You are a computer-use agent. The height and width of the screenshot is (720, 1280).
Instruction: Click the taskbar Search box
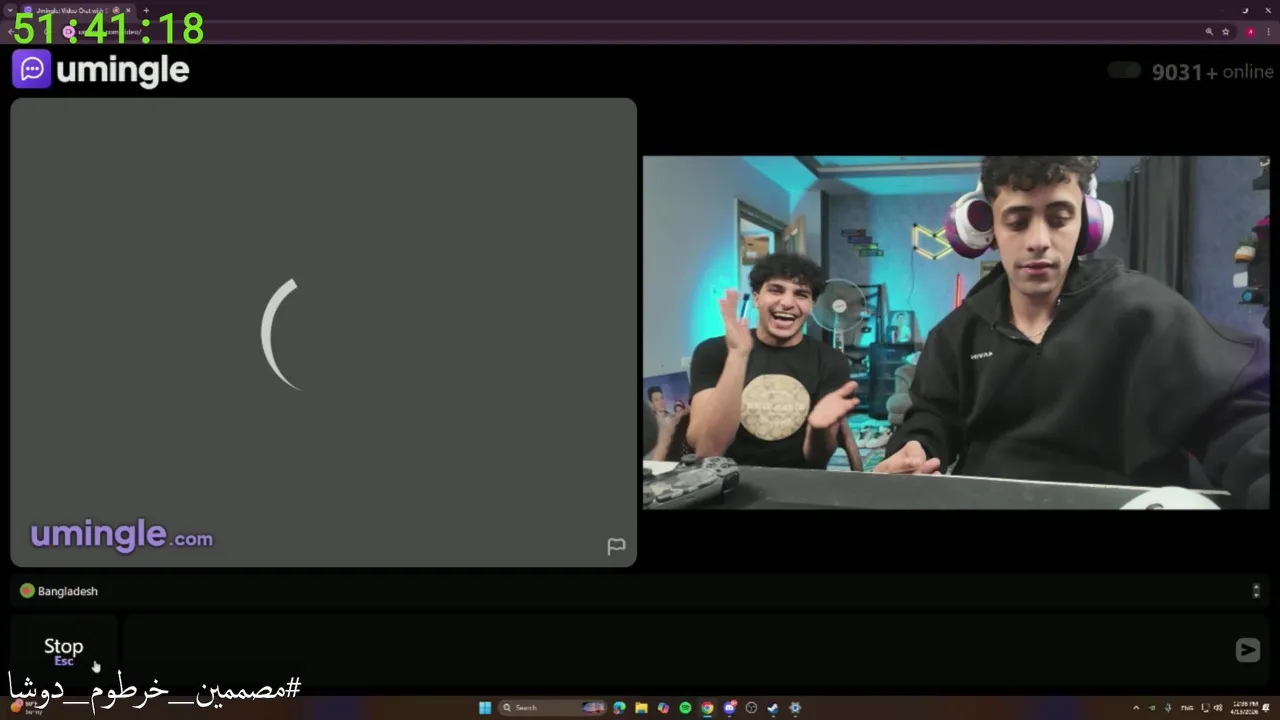coord(552,708)
